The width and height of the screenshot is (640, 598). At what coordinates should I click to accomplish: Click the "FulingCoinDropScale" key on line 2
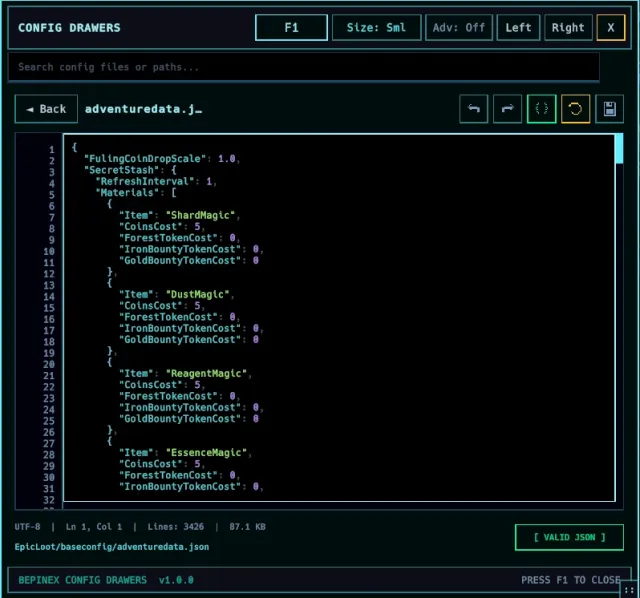[145, 158]
